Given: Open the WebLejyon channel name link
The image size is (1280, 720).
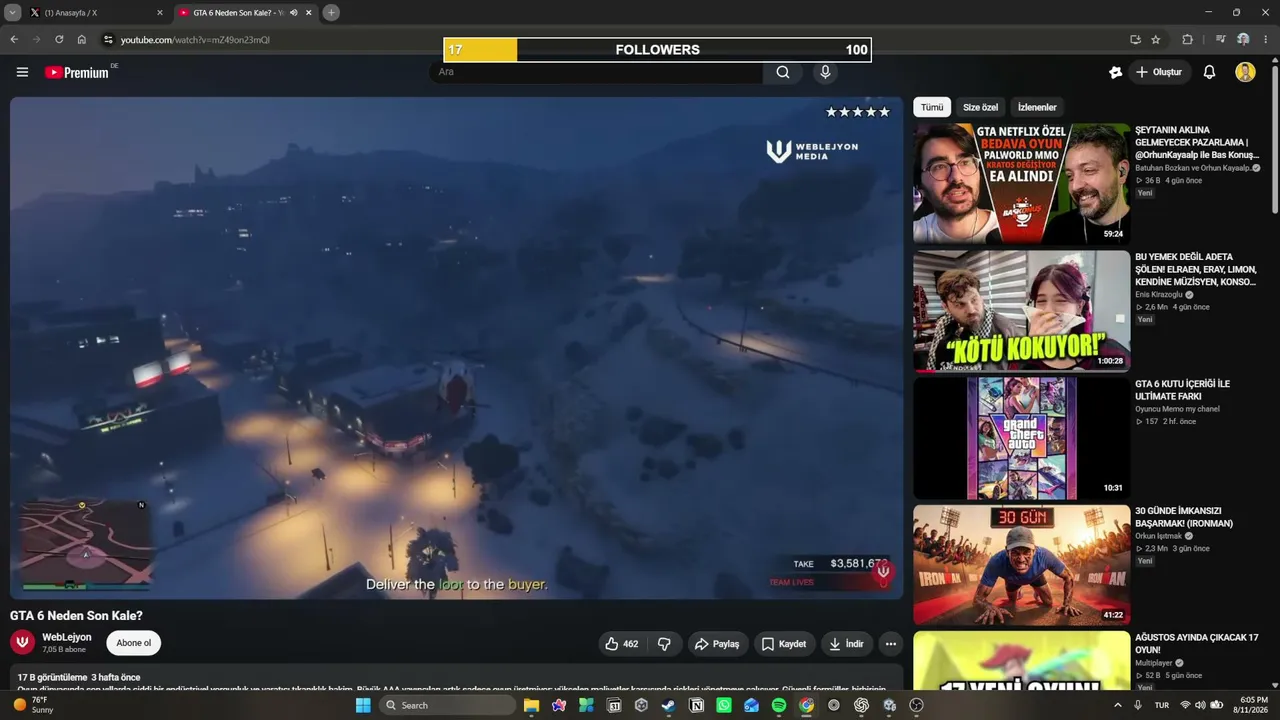Looking at the screenshot, I should (x=67, y=637).
